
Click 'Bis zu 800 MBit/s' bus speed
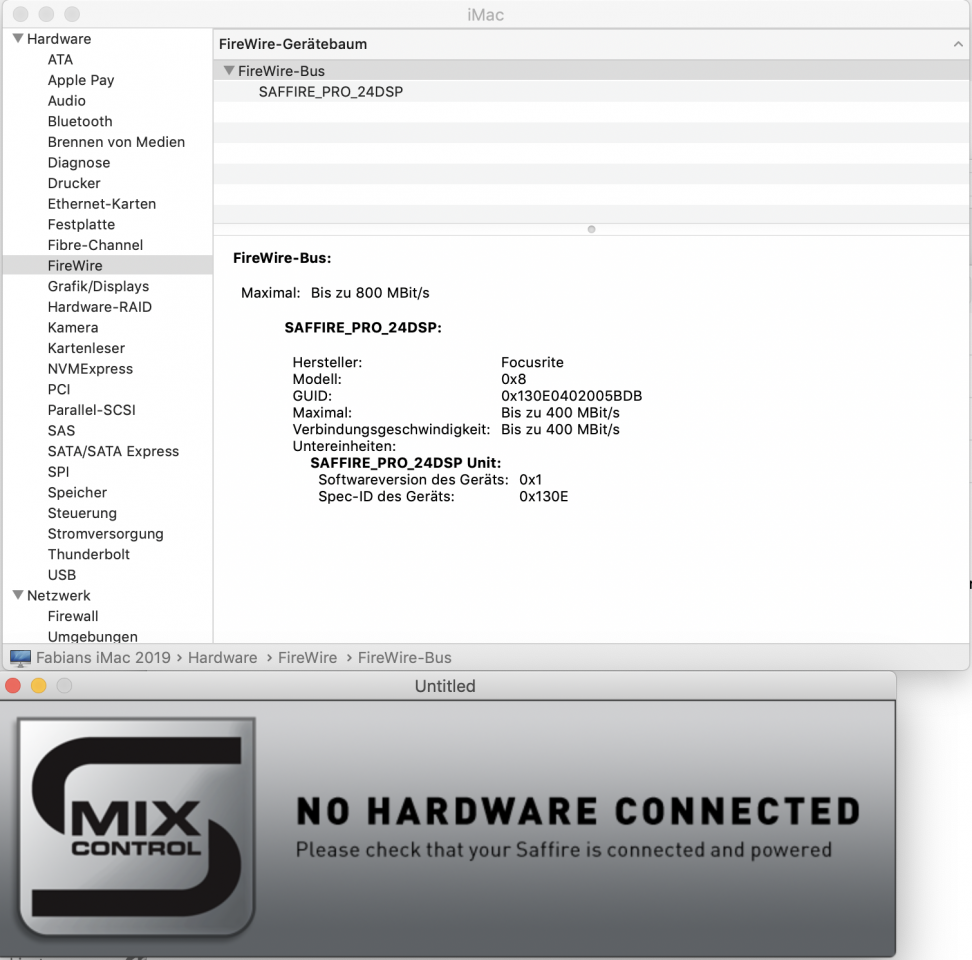(x=369, y=293)
